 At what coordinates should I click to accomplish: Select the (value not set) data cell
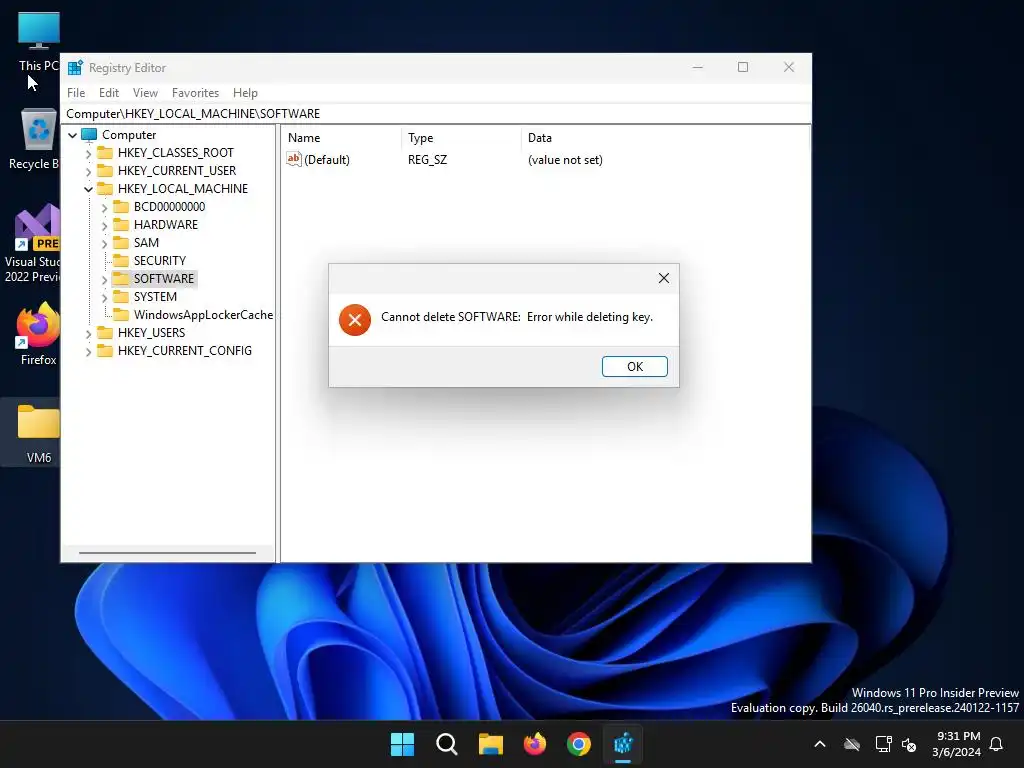[566, 160]
